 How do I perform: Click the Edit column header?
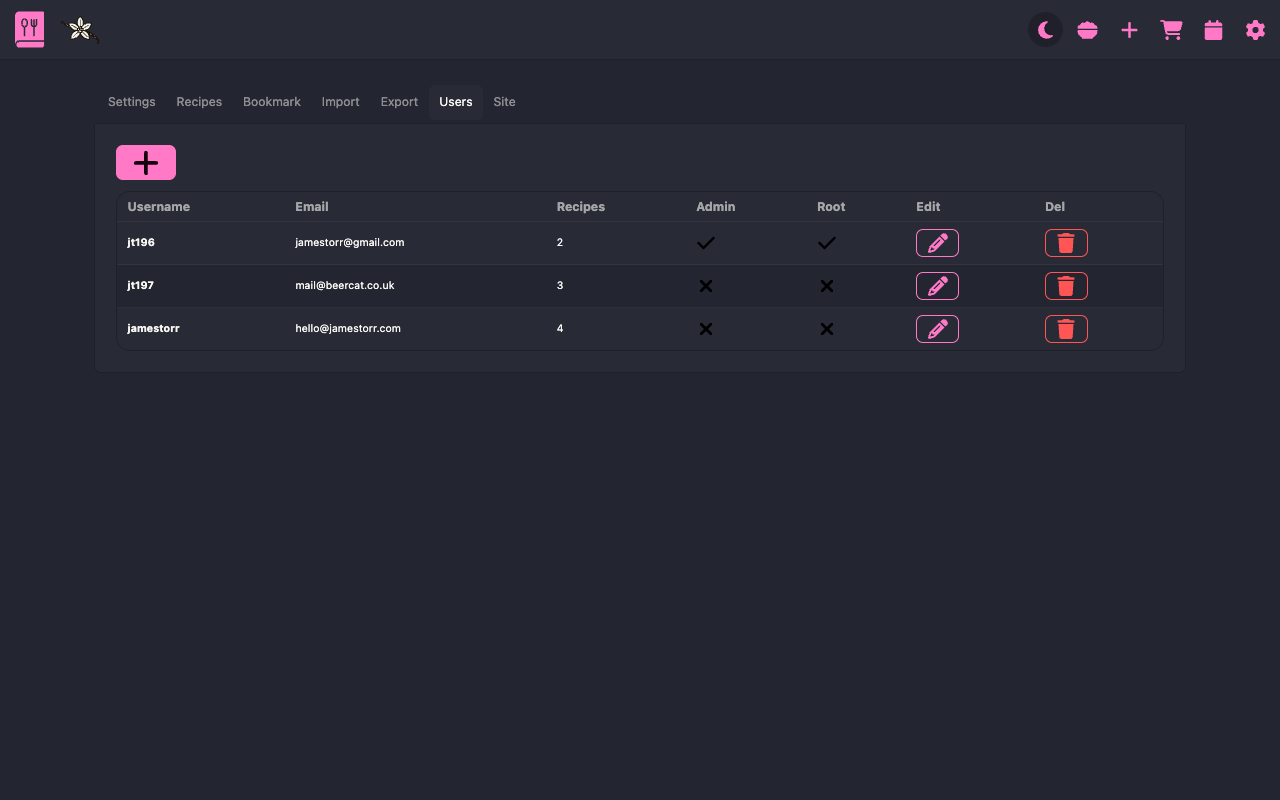click(x=928, y=207)
